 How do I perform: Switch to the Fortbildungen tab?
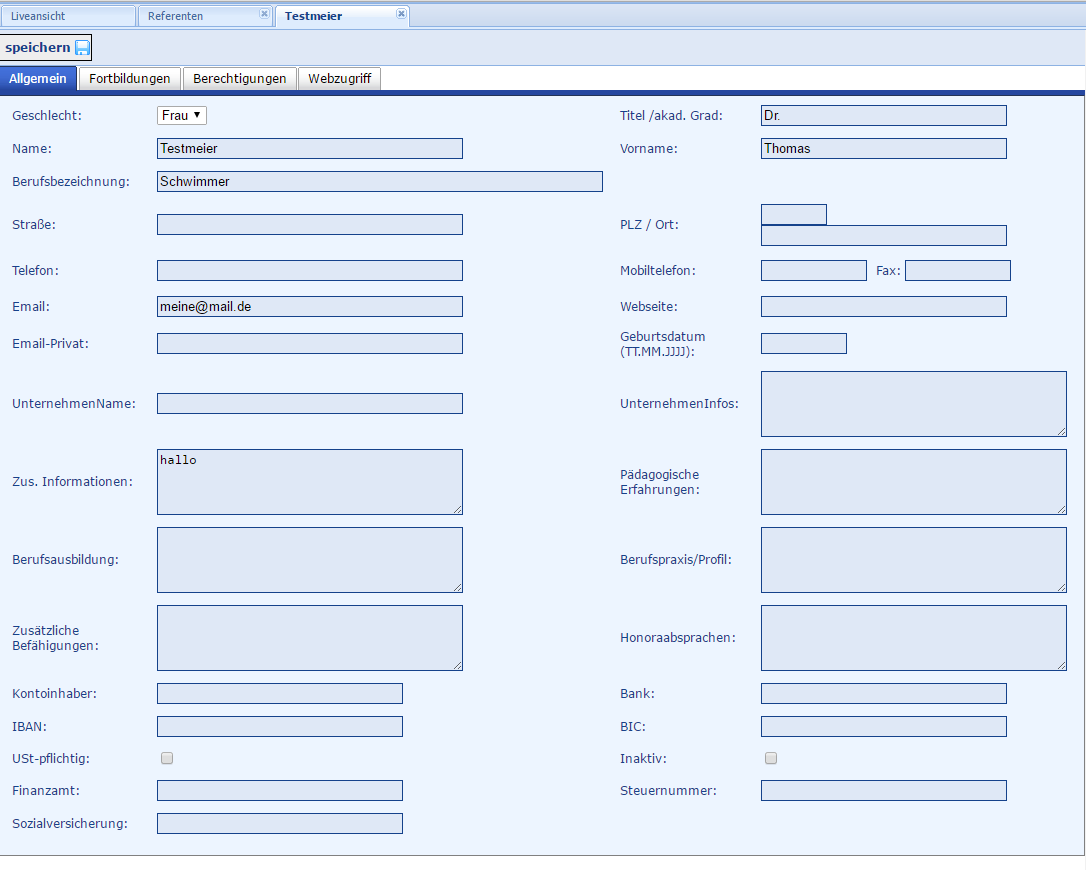(x=130, y=79)
